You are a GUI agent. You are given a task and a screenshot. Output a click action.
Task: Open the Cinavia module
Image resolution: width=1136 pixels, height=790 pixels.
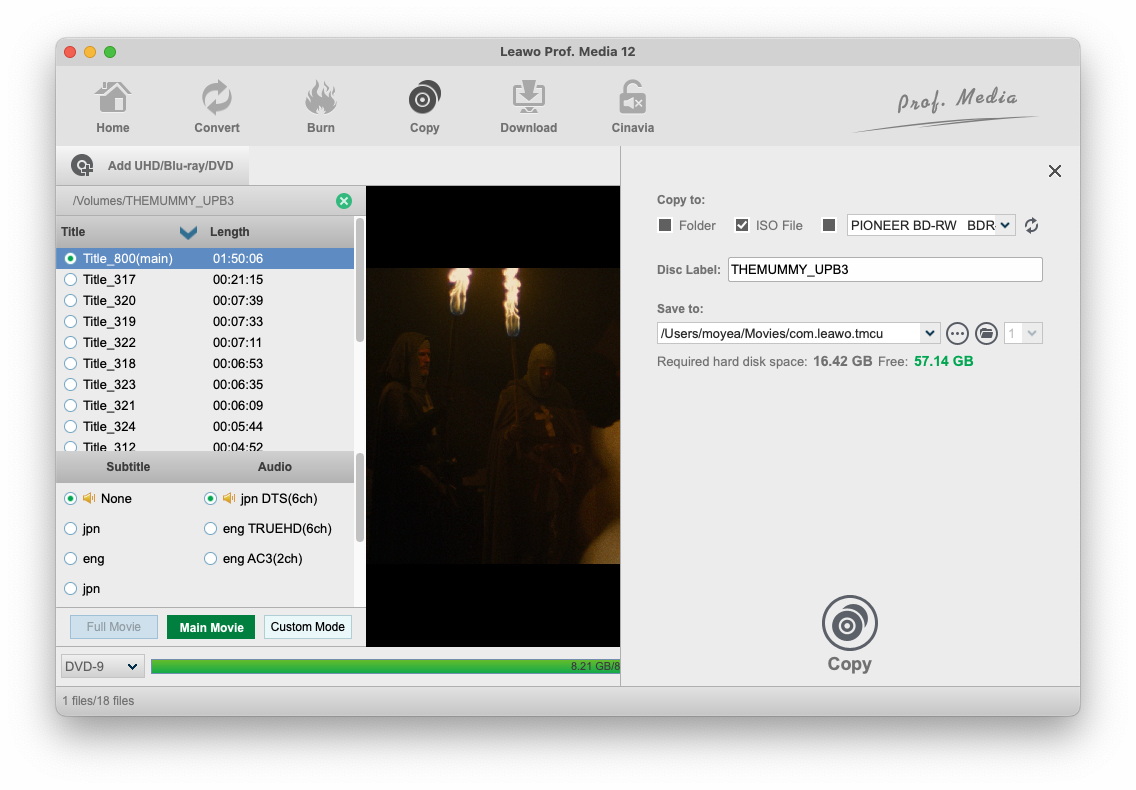coord(632,107)
